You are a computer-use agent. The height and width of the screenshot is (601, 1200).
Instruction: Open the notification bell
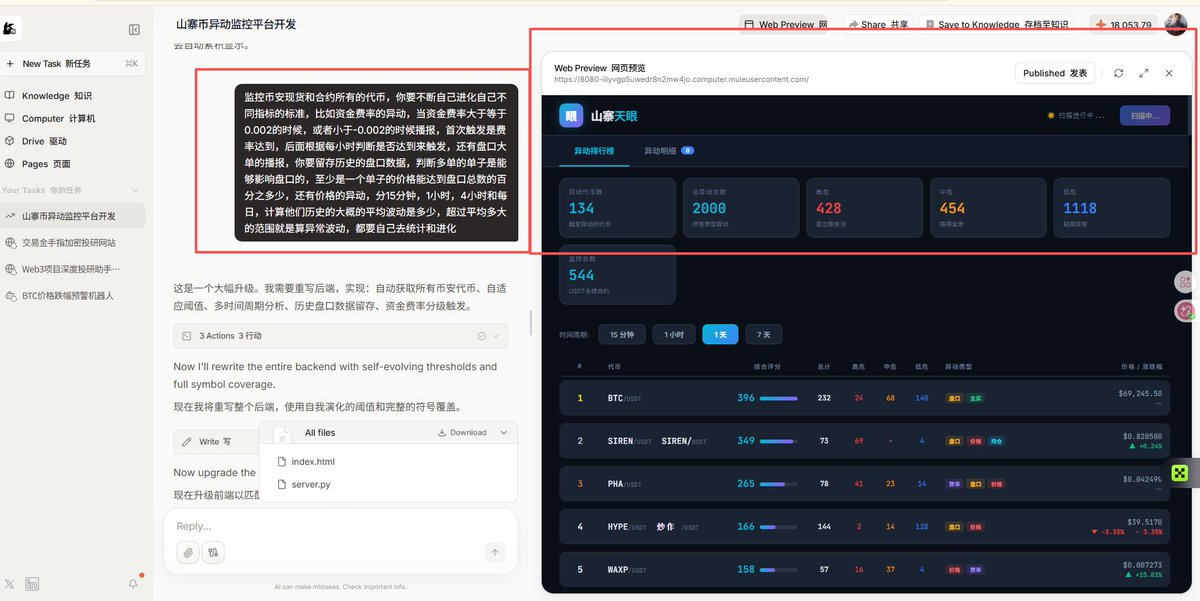pos(132,583)
